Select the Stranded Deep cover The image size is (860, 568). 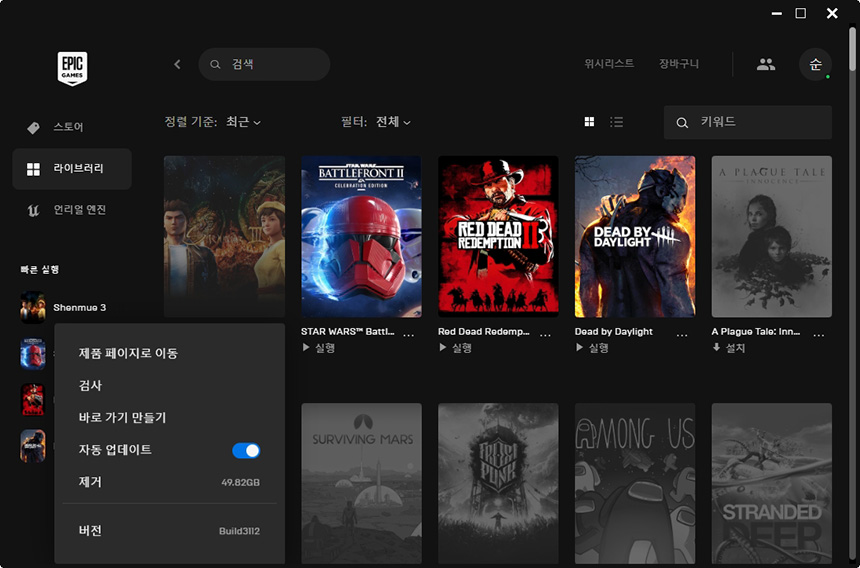[772, 484]
